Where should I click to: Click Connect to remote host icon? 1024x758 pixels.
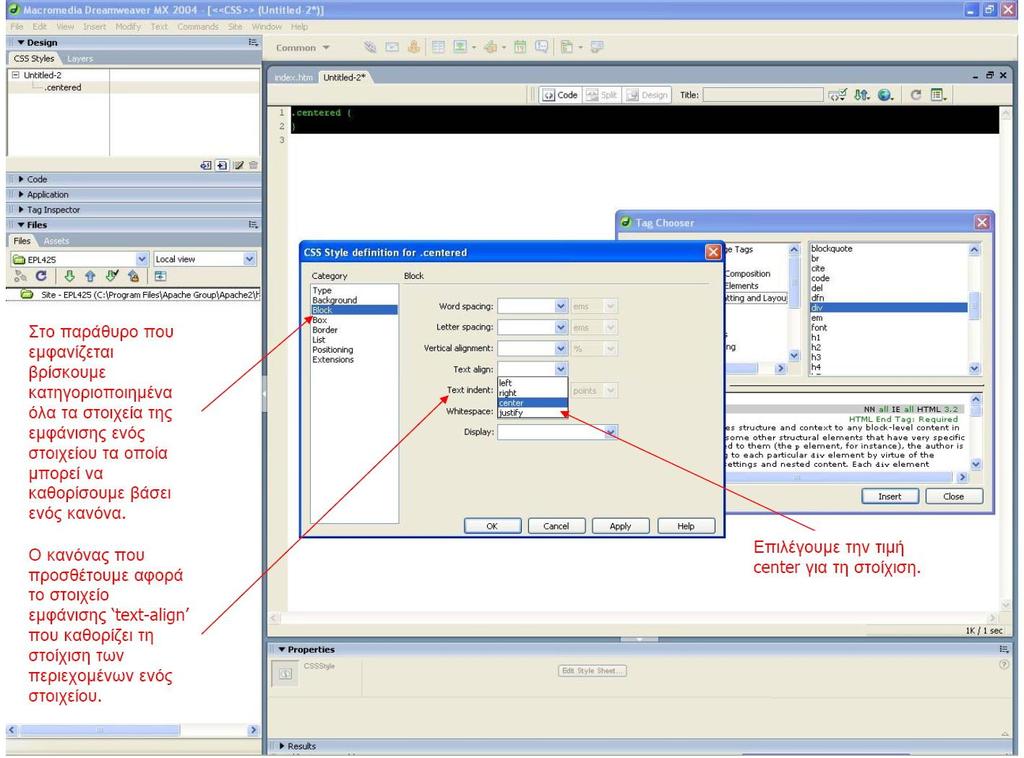click(x=20, y=276)
